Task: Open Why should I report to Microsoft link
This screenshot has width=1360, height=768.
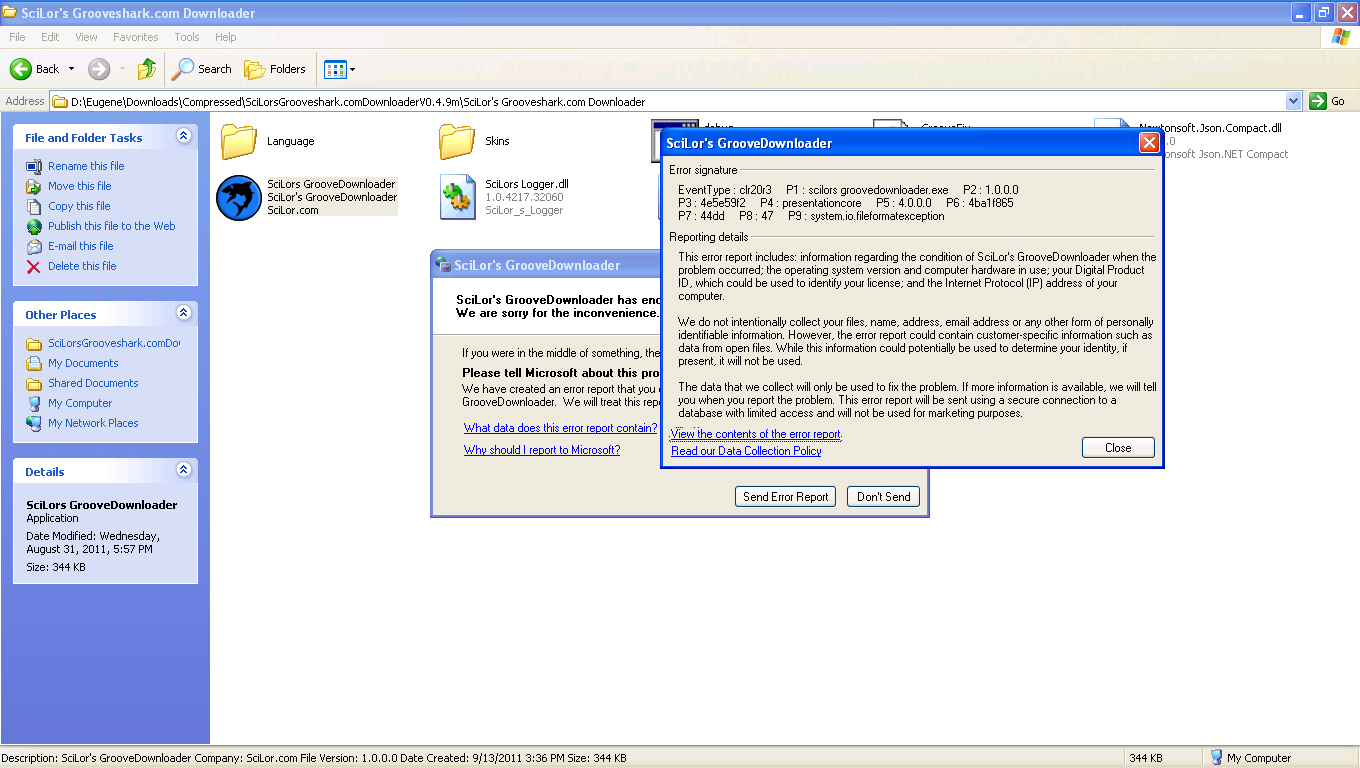Action: [542, 450]
